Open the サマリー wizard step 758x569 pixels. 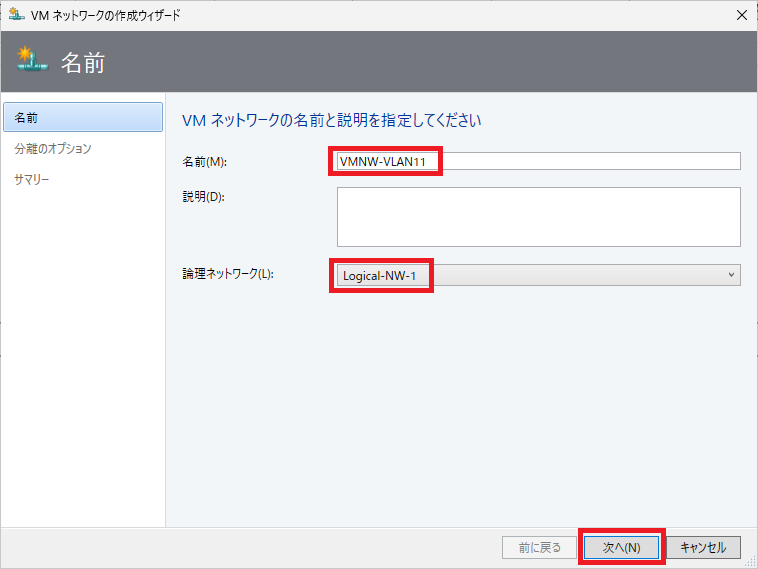pos(31,179)
